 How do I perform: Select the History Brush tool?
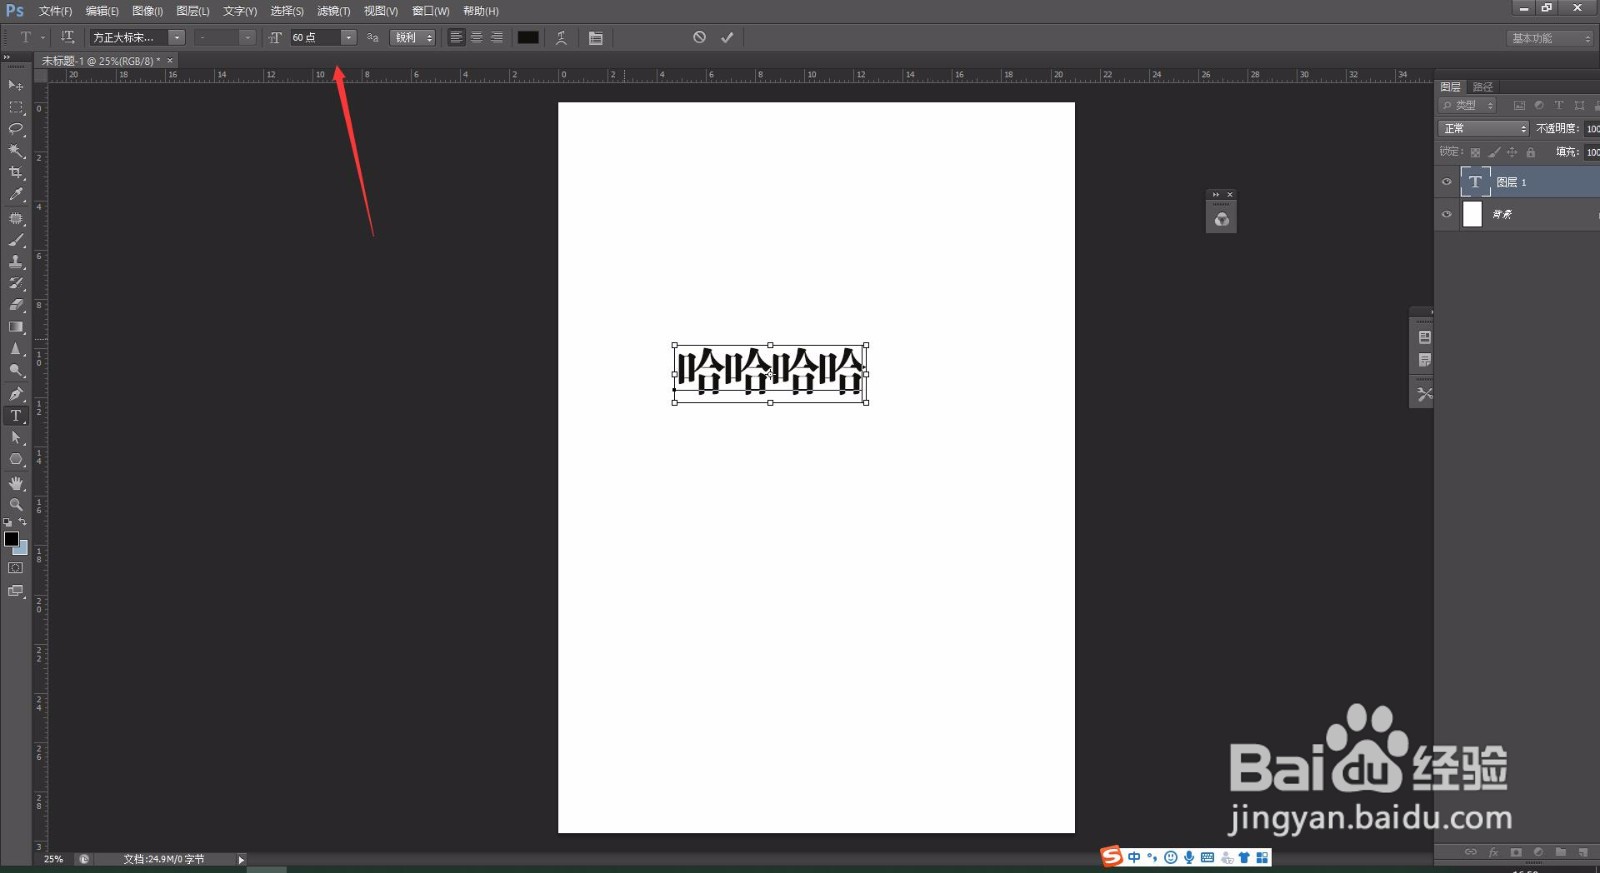[16, 284]
